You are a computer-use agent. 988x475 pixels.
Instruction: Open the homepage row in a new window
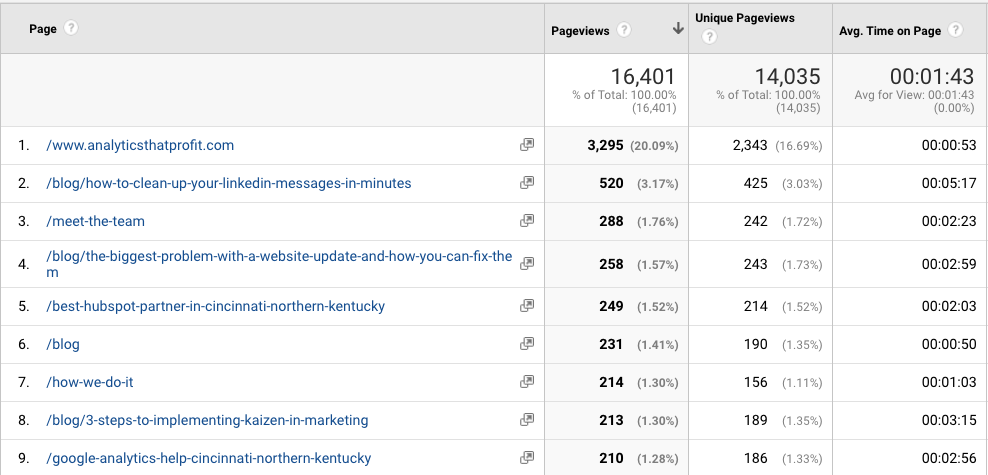[x=527, y=145]
